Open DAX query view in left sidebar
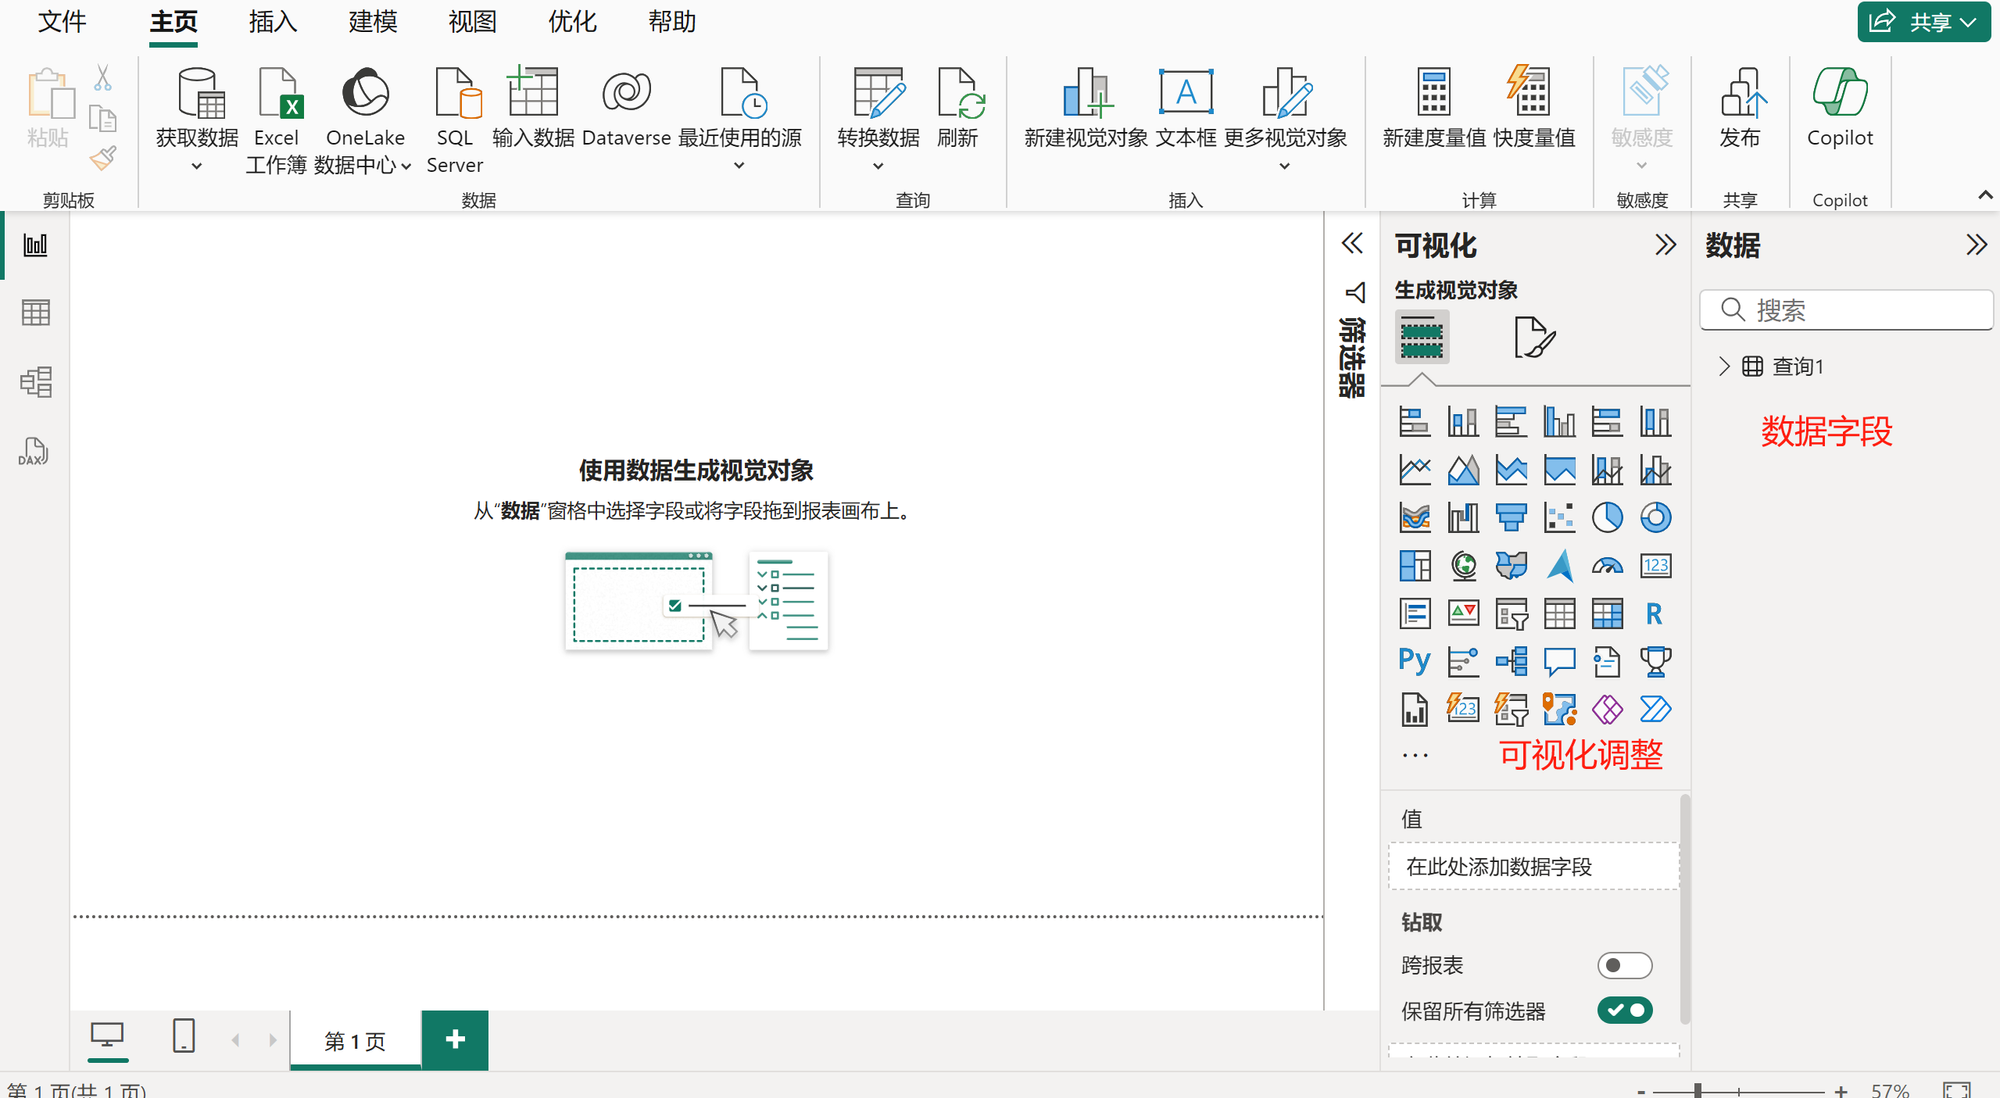 [x=35, y=451]
